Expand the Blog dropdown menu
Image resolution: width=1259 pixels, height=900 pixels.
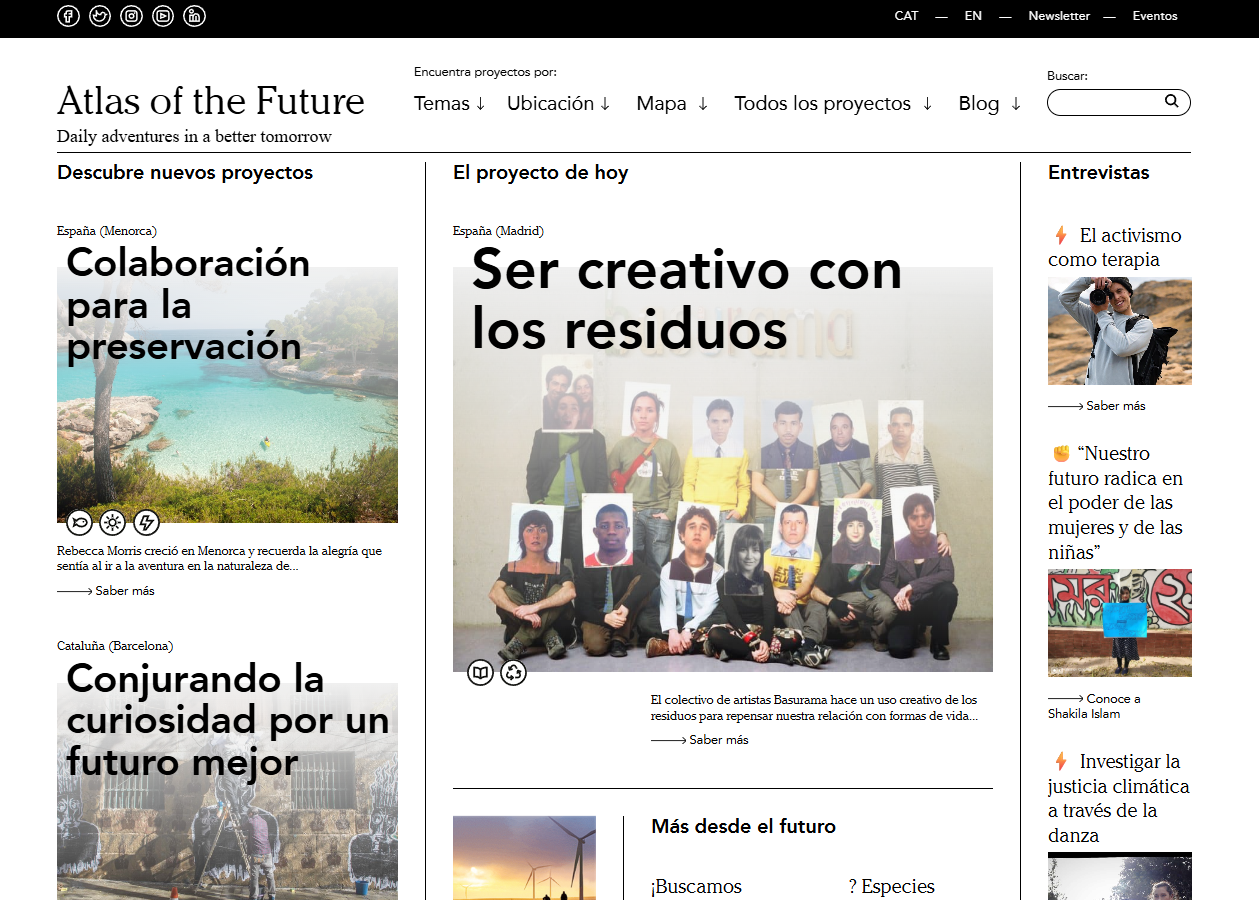(x=988, y=104)
